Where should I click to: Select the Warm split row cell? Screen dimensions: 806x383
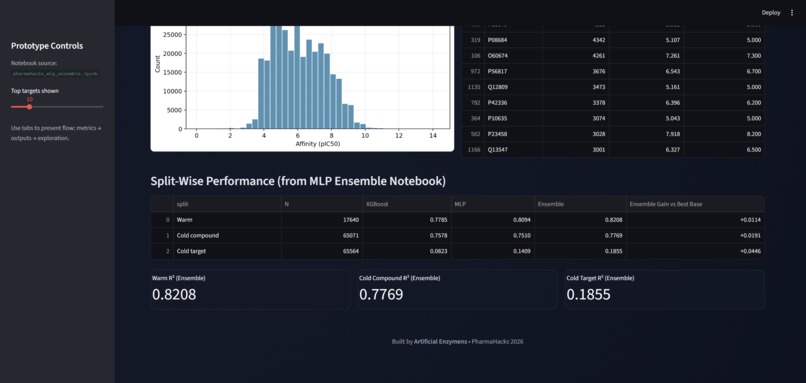click(227, 220)
